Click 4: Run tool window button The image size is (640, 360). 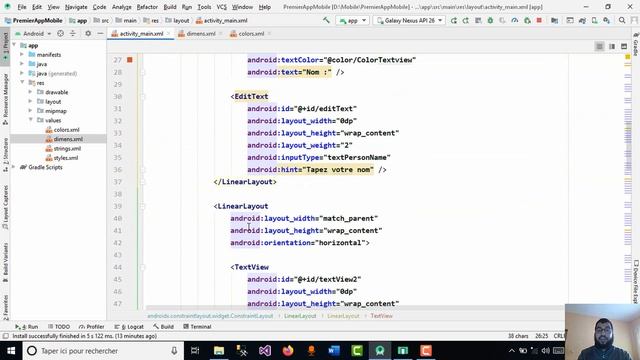coord(27,327)
